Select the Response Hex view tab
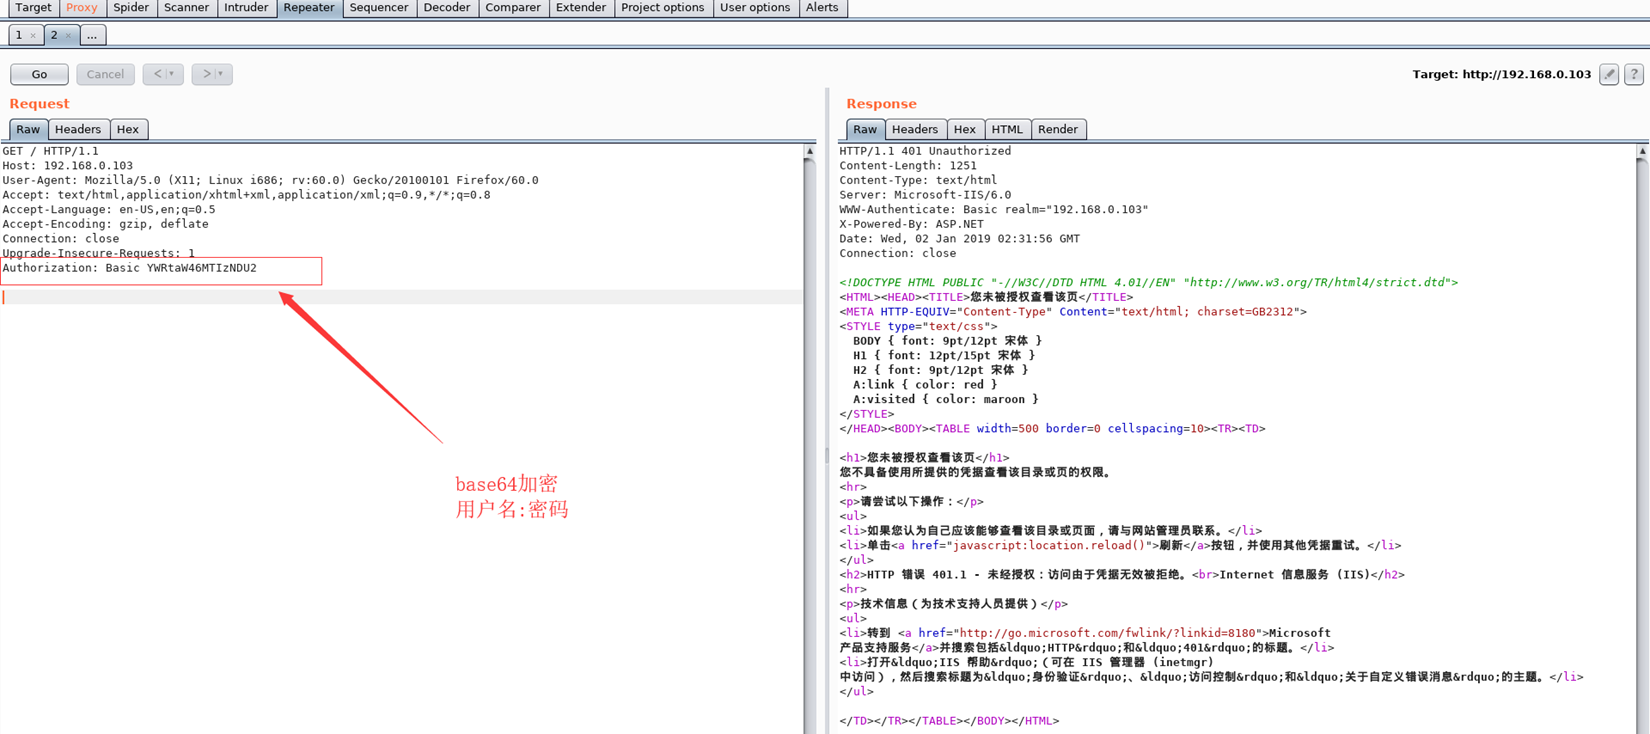The image size is (1650, 734). coord(965,129)
